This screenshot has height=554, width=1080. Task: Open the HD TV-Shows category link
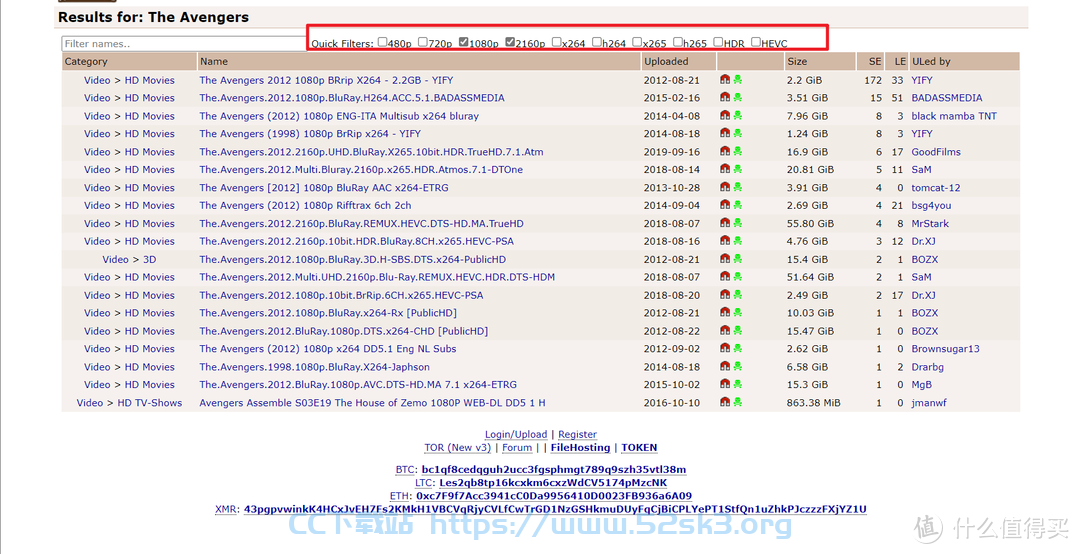pyautogui.click(x=149, y=402)
